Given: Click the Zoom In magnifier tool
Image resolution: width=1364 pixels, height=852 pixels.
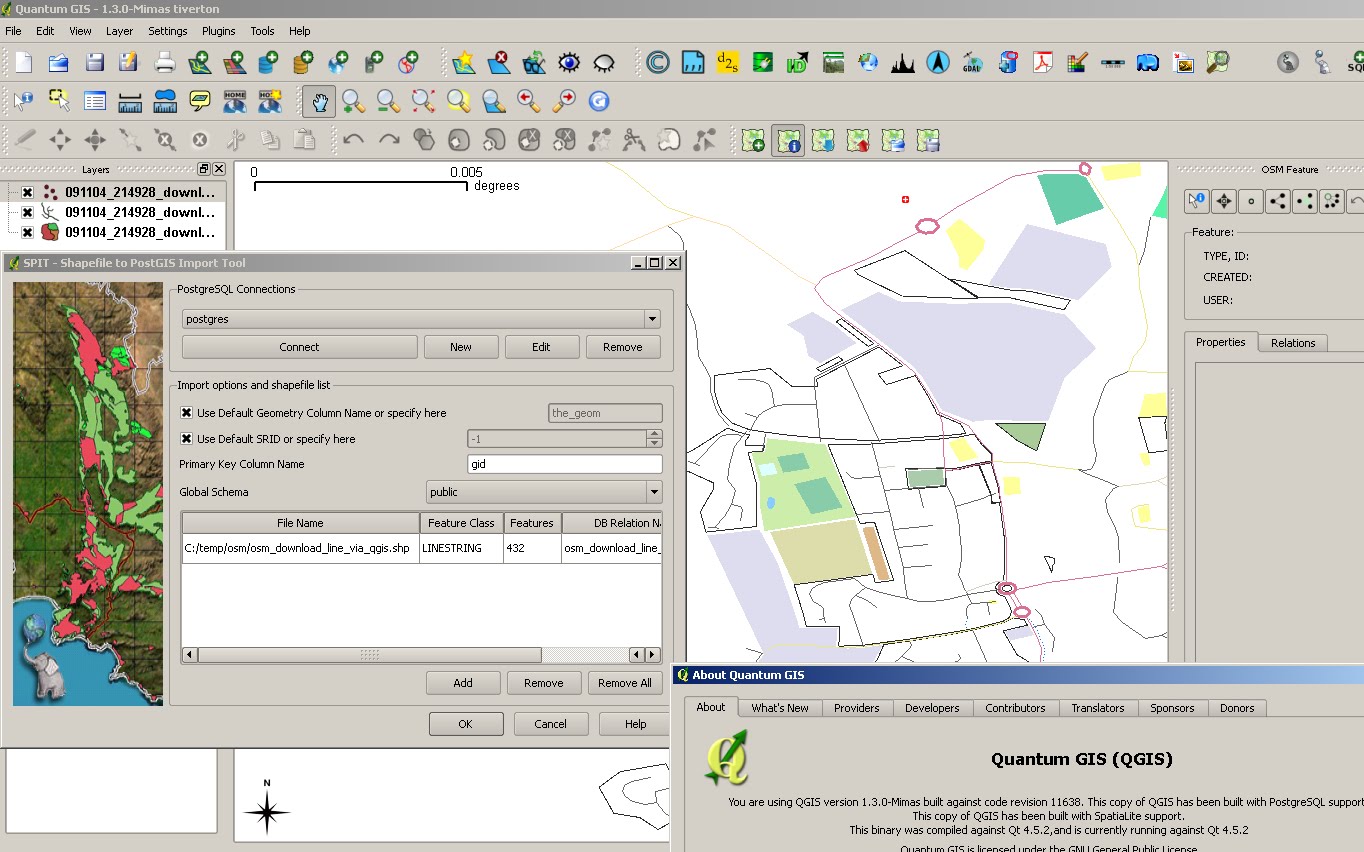Looking at the screenshot, I should 353,101.
